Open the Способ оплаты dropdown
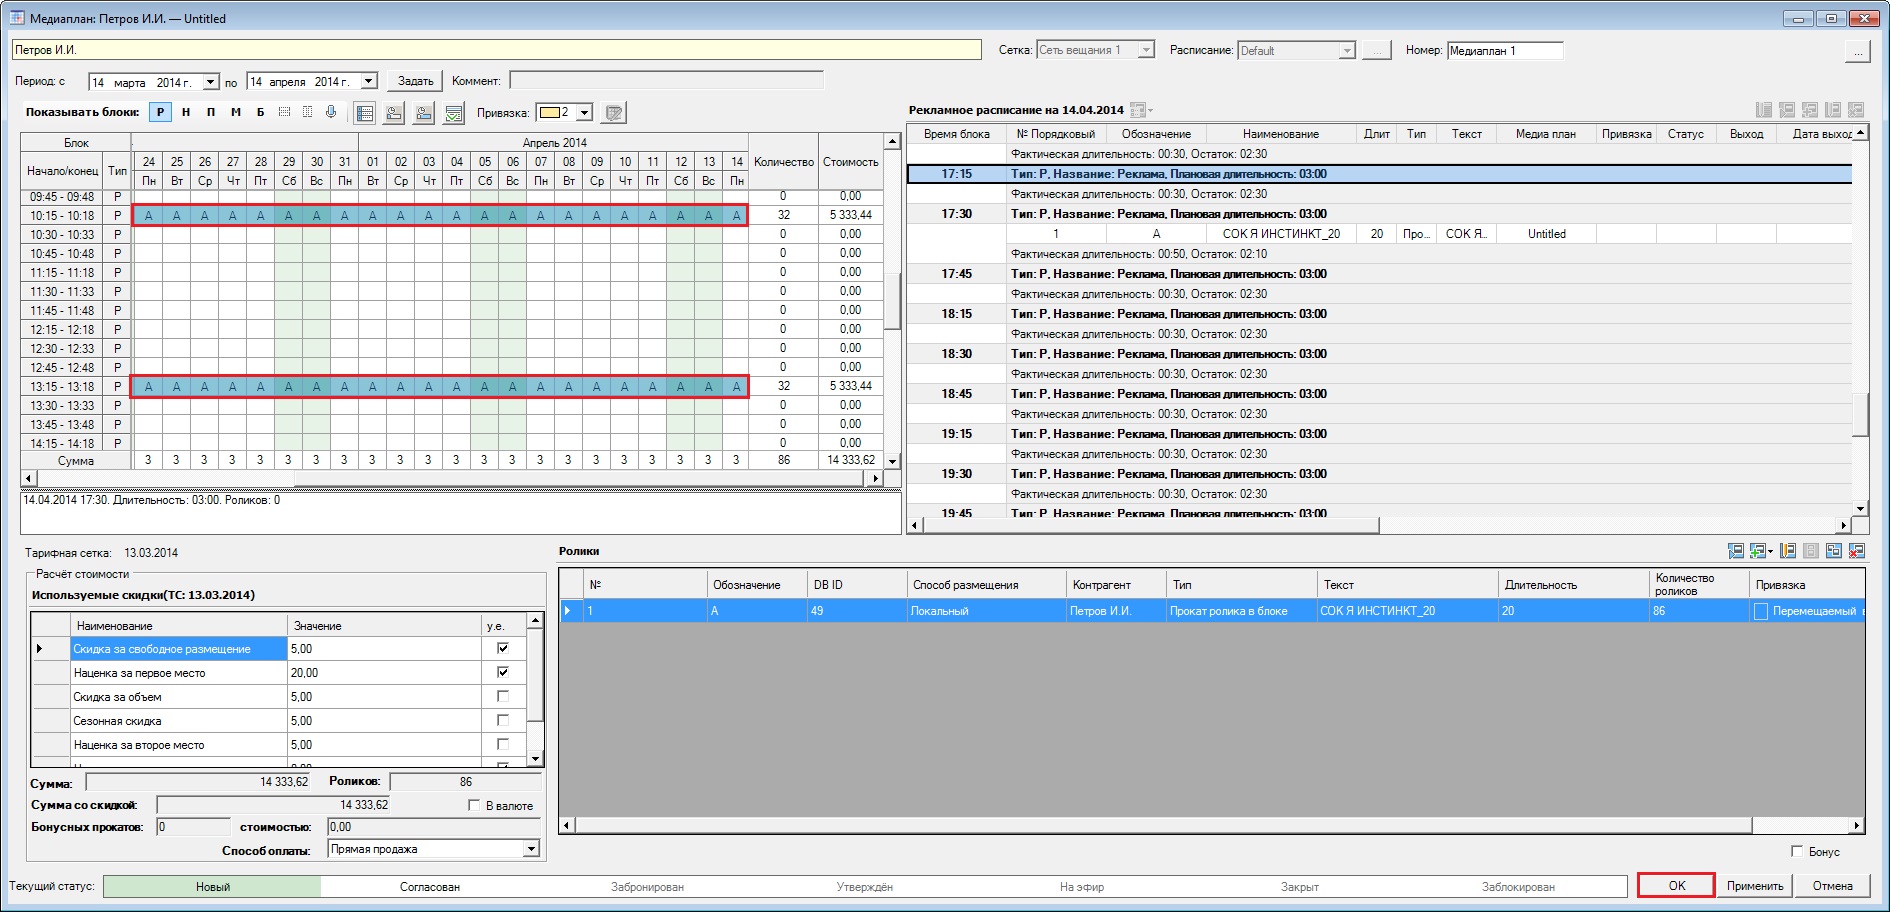1890x912 pixels. coord(531,849)
